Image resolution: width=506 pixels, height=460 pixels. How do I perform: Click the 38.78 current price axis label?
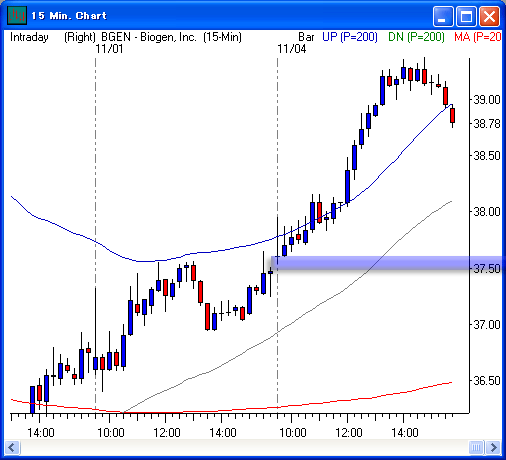487,124
